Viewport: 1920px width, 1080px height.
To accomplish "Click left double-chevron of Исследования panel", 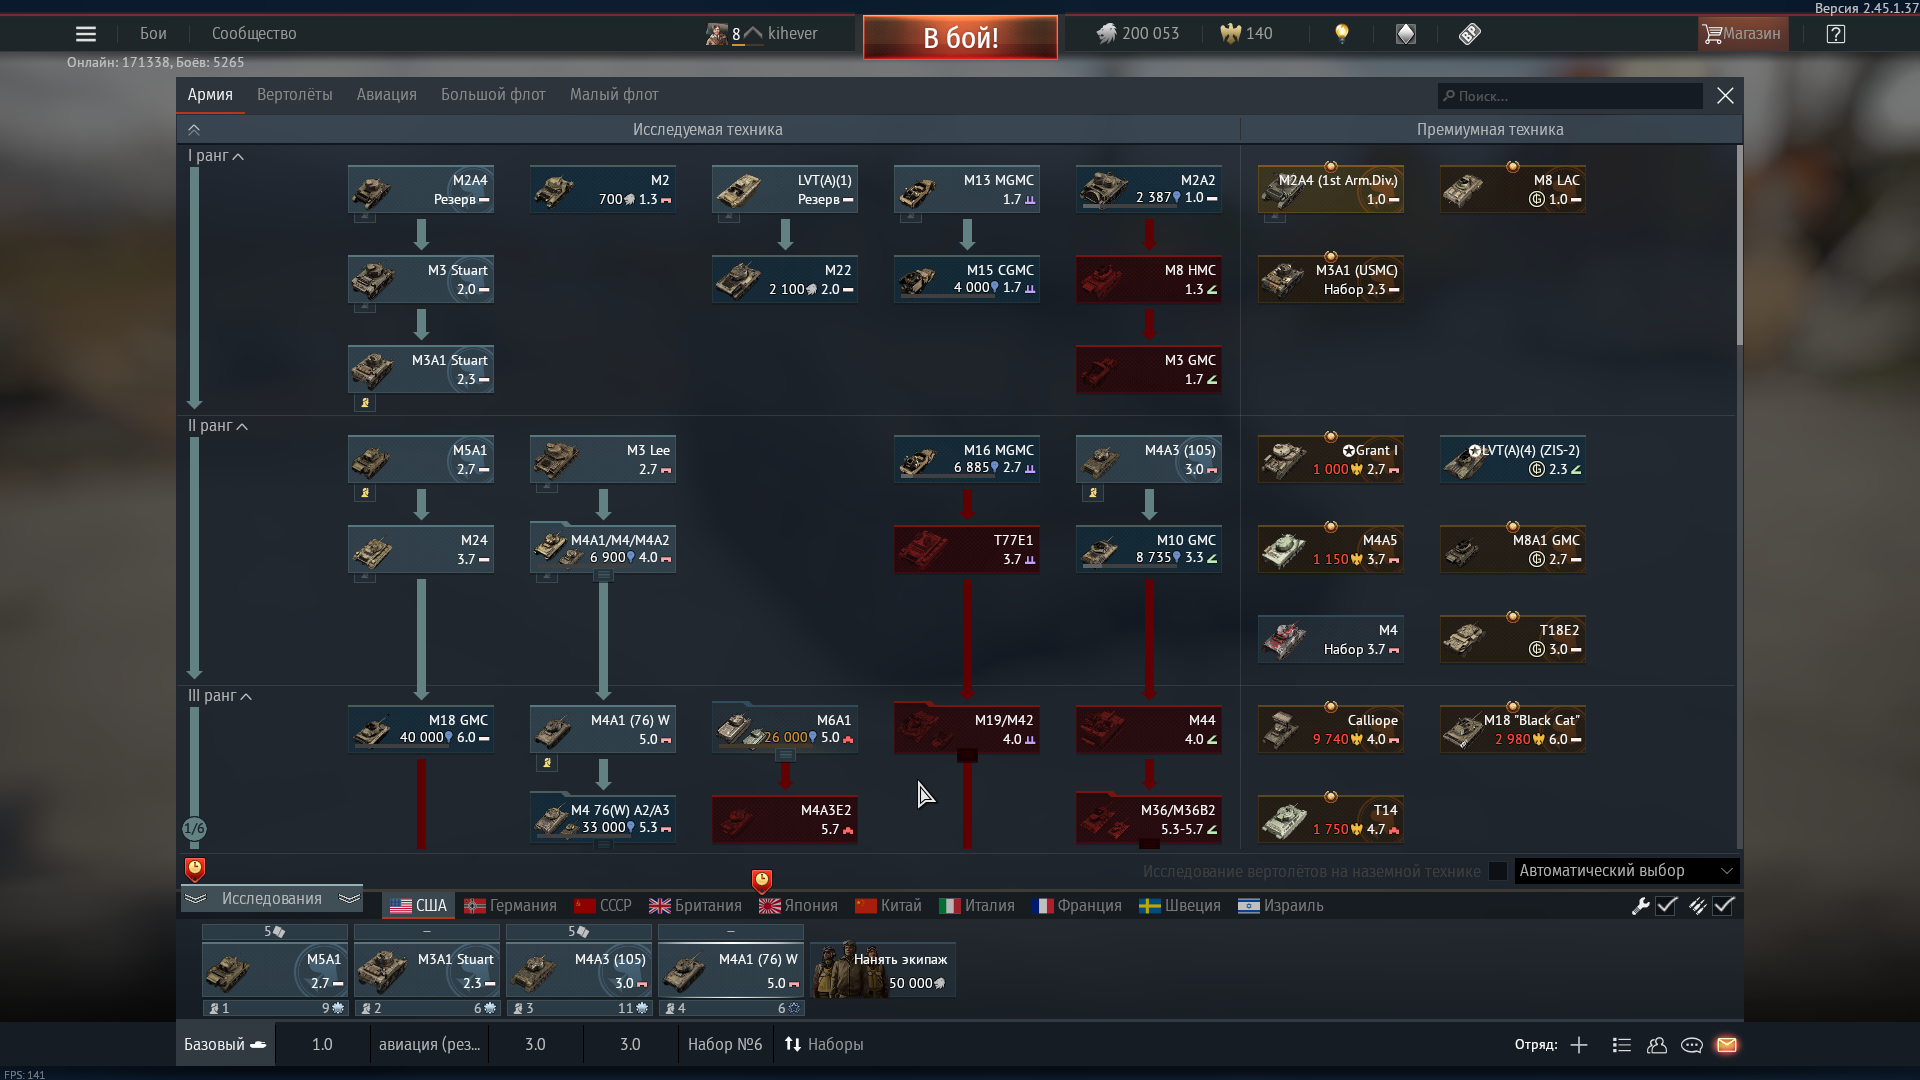I will 195,899.
